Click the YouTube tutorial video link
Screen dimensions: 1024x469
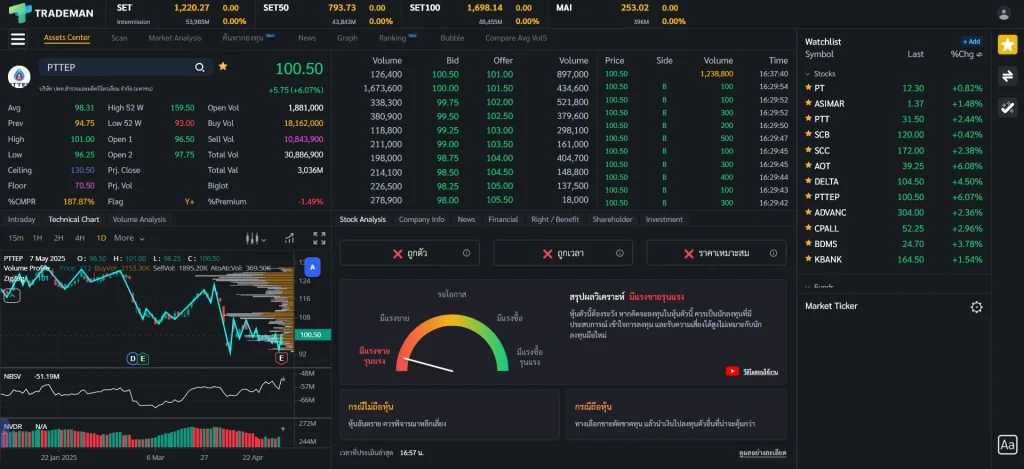[x=749, y=371]
